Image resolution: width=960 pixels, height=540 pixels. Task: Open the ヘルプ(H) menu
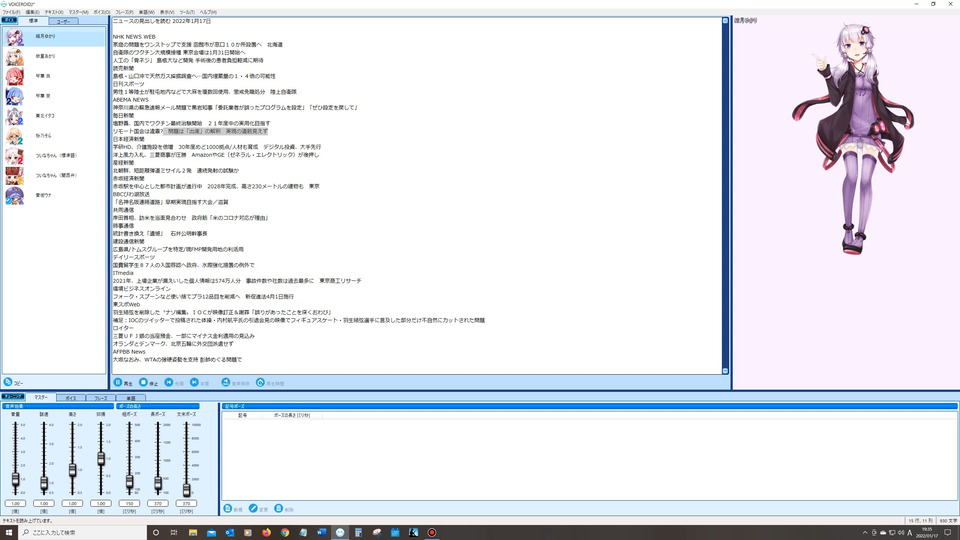208,12
